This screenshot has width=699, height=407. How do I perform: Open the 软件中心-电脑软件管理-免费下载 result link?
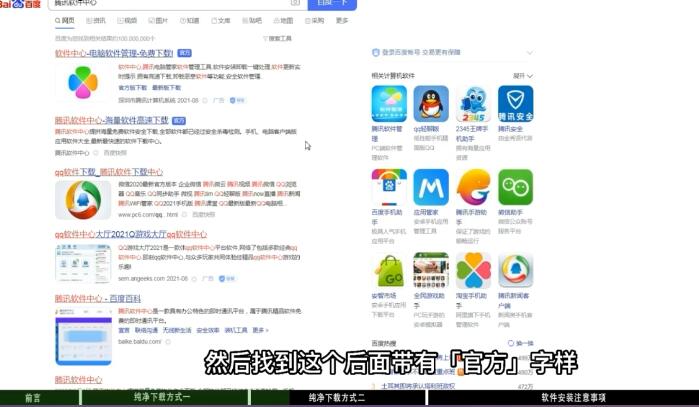click(x=114, y=53)
